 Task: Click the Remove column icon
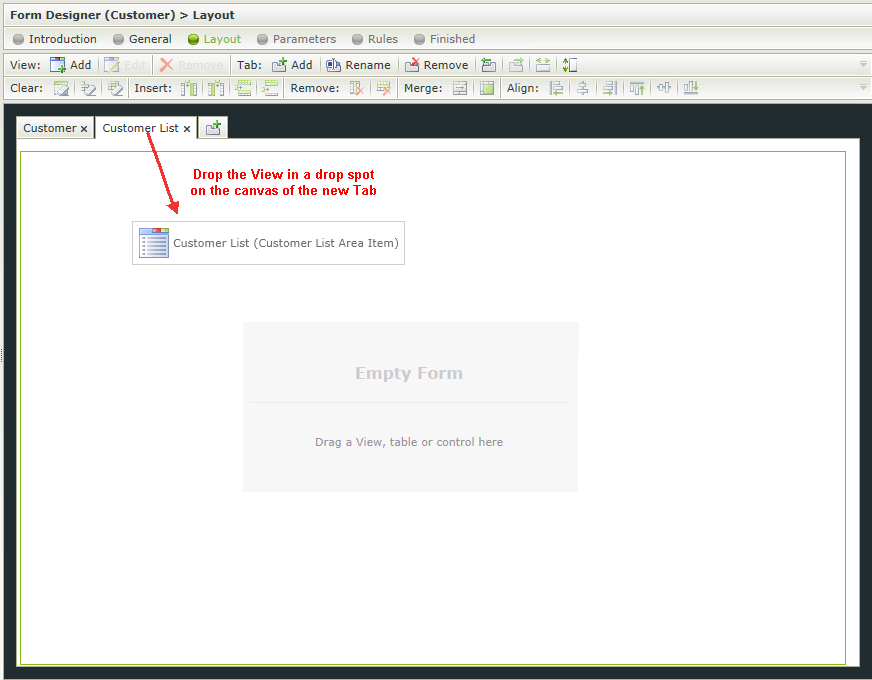356,88
